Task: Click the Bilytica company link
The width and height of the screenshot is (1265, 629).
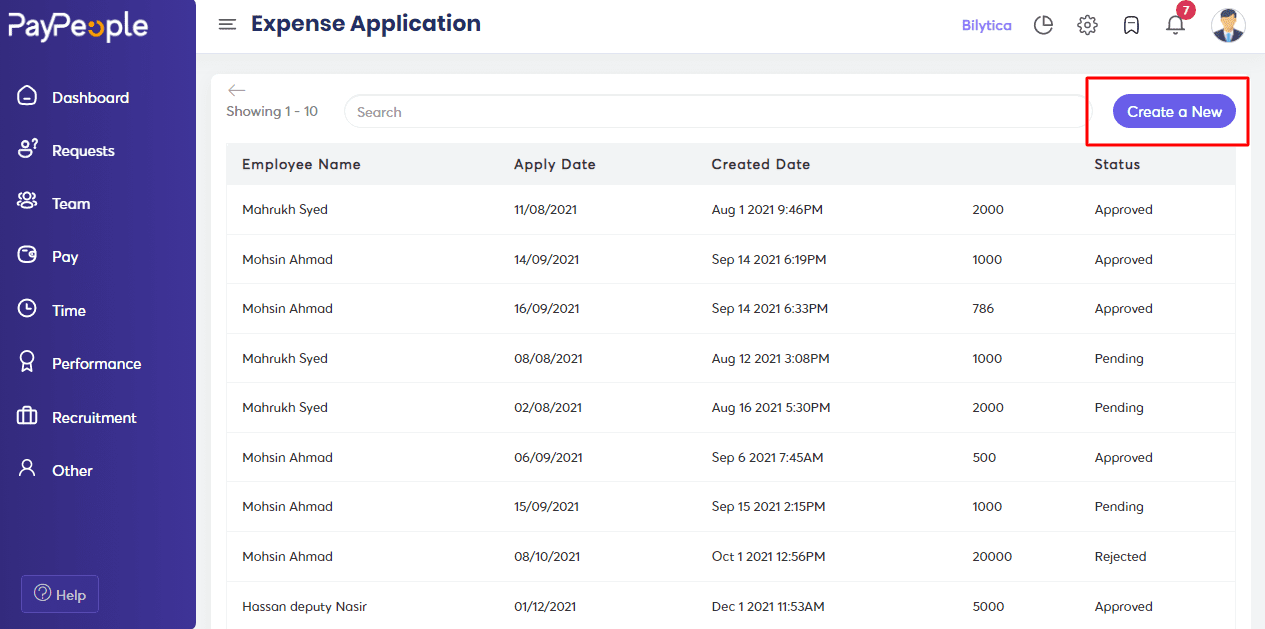Action: [x=986, y=25]
